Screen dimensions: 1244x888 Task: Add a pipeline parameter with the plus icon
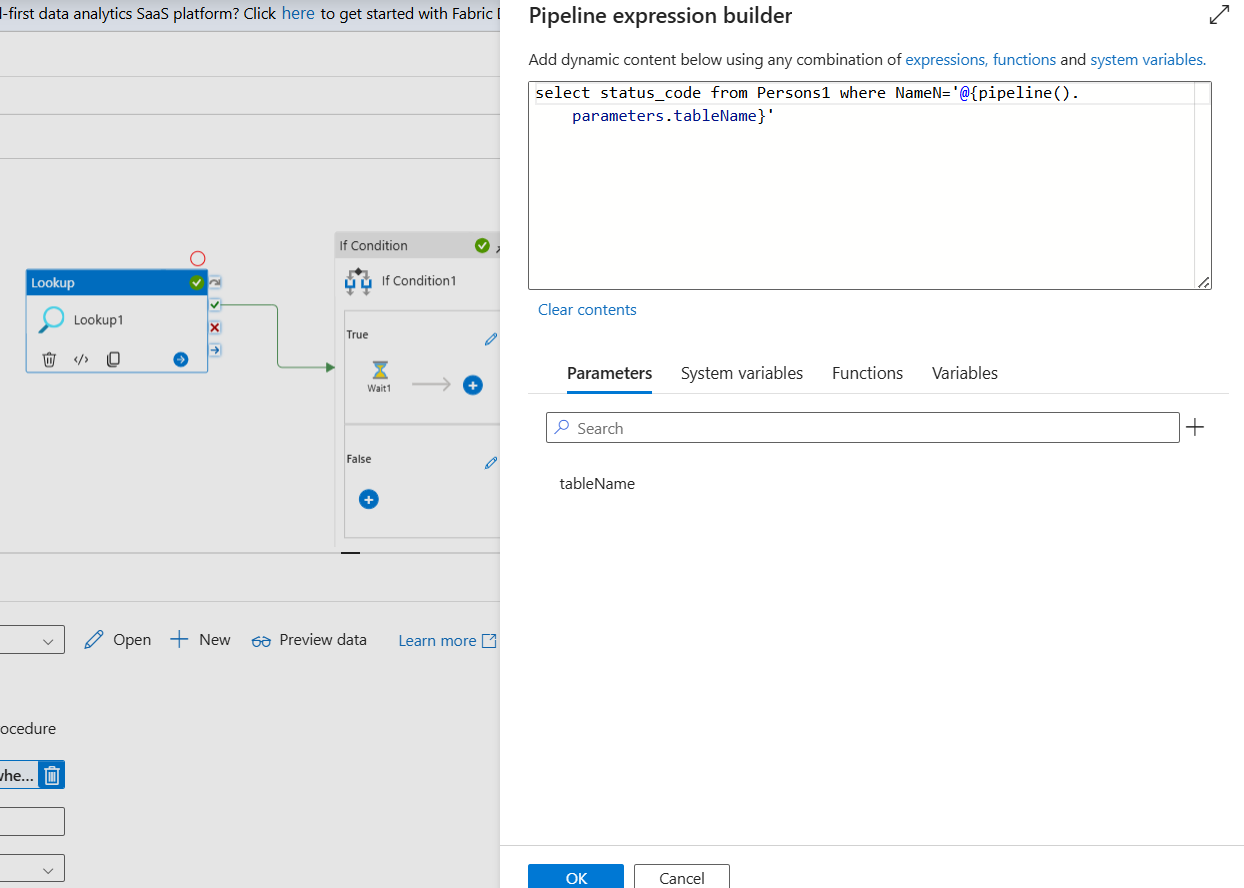pos(1195,427)
